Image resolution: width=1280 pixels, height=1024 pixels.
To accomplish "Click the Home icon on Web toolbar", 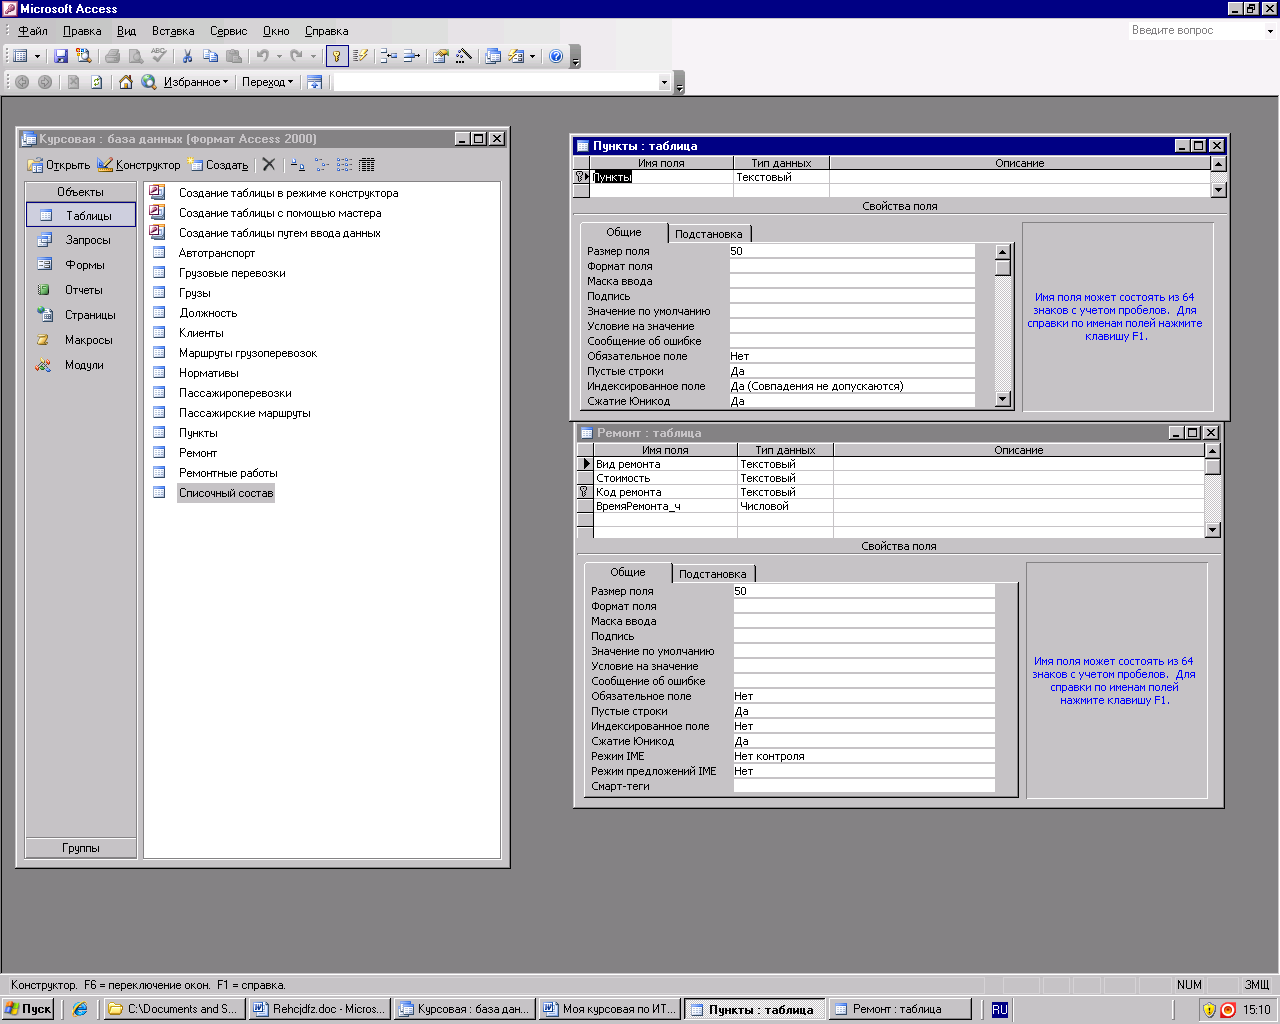I will [126, 82].
